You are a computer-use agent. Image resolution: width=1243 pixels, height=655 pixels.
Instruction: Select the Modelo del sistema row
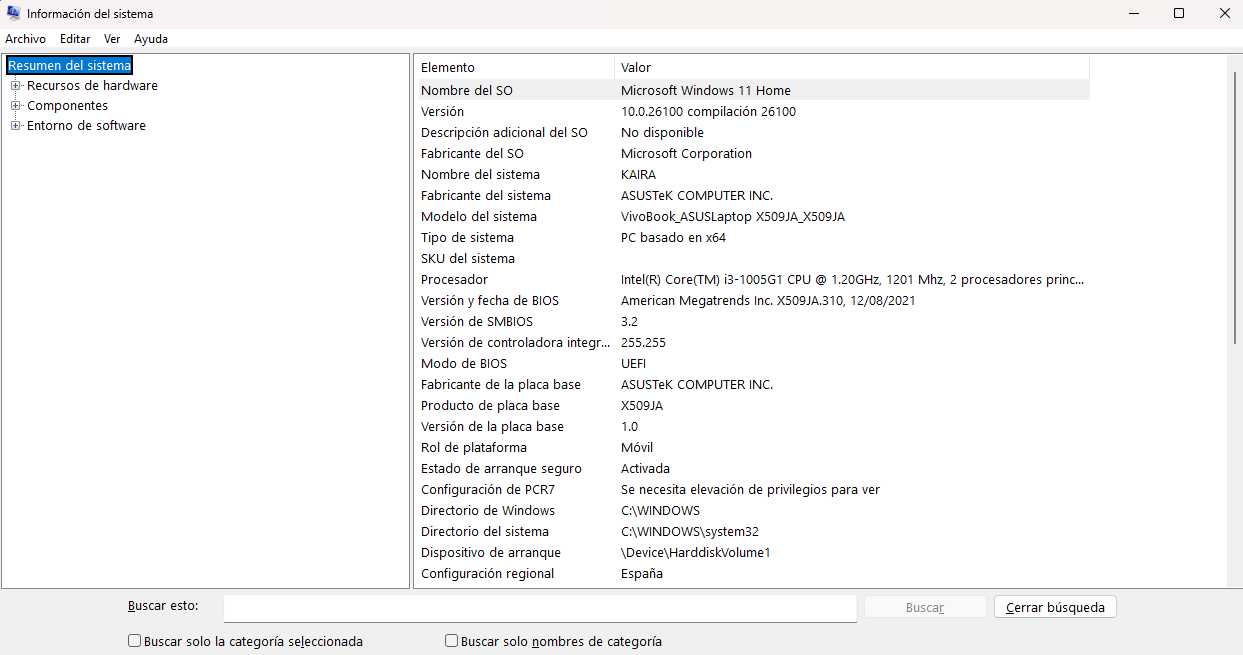[x=752, y=216]
